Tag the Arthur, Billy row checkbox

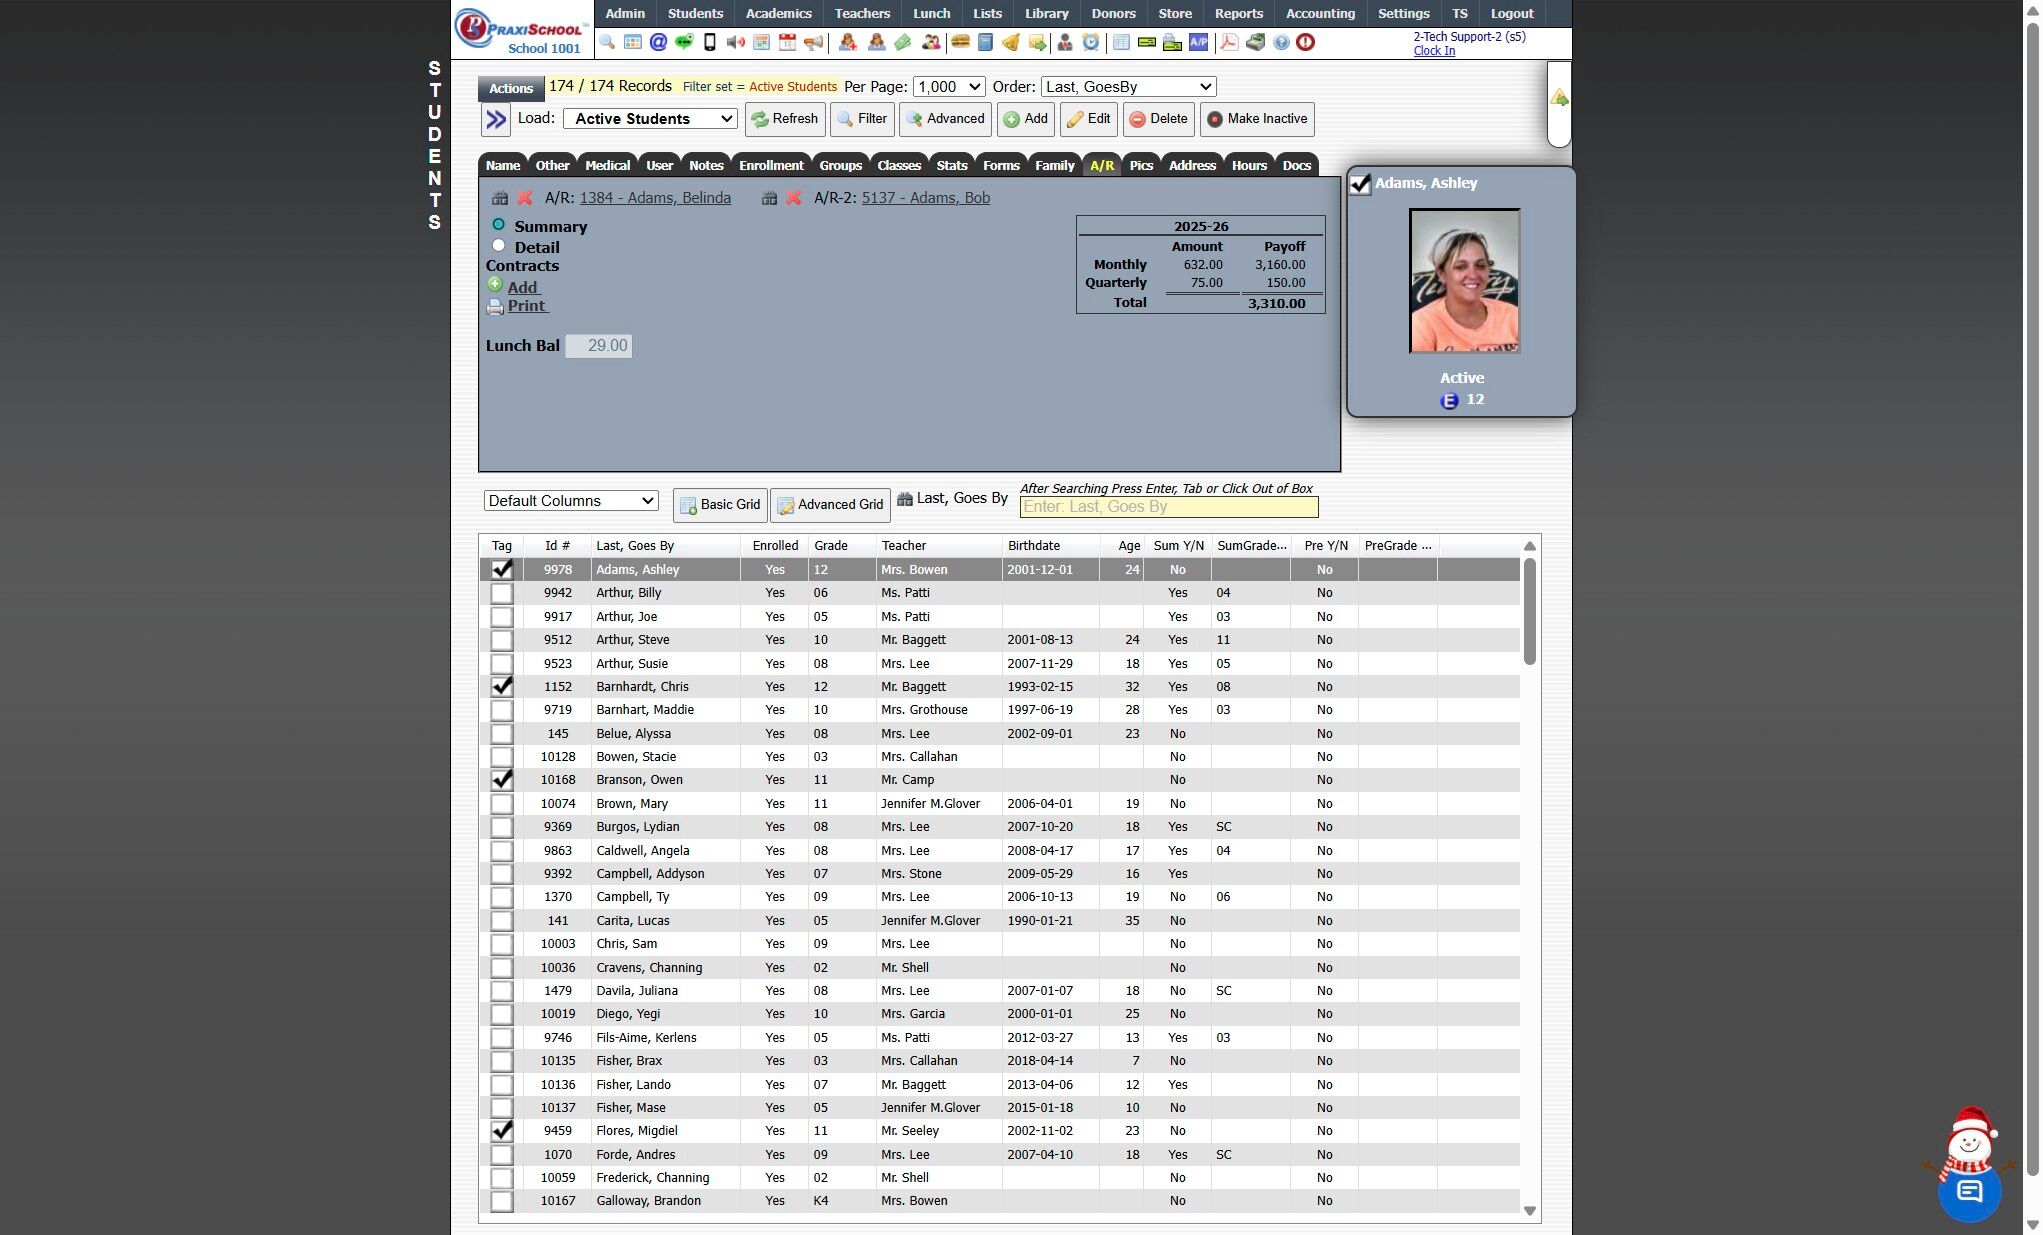[502, 593]
